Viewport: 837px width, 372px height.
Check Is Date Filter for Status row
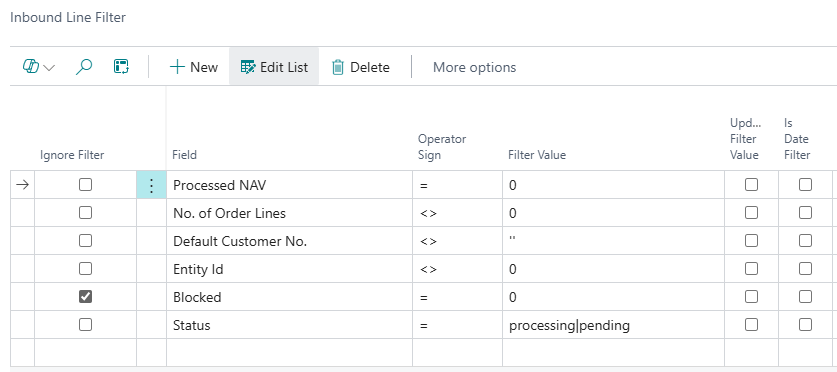click(x=805, y=324)
